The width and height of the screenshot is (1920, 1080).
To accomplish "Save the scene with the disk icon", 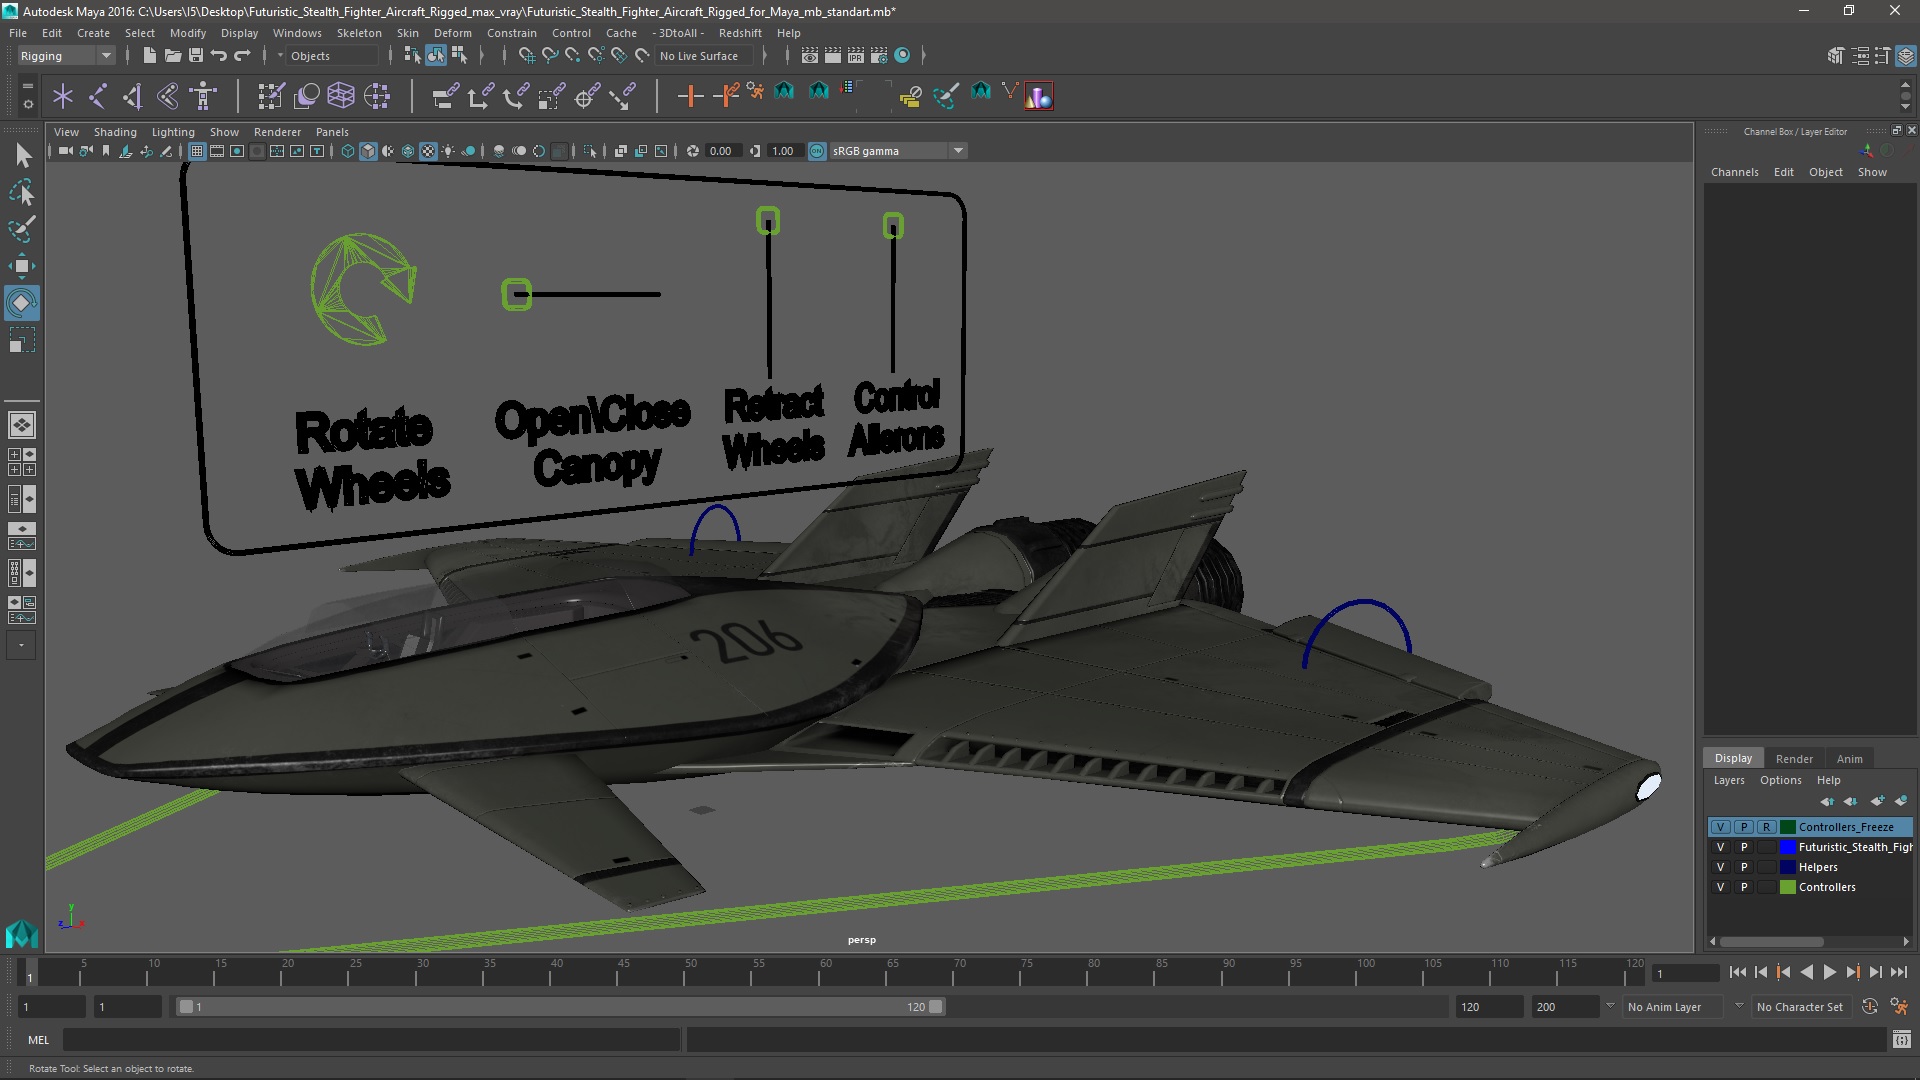I will click(x=195, y=56).
